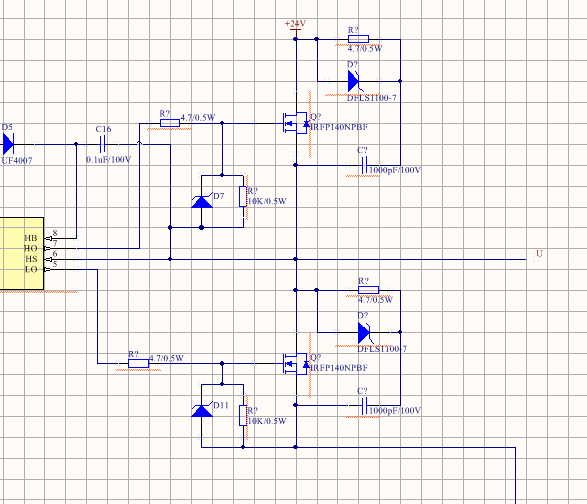Select the D5 diode symbol

point(8,144)
